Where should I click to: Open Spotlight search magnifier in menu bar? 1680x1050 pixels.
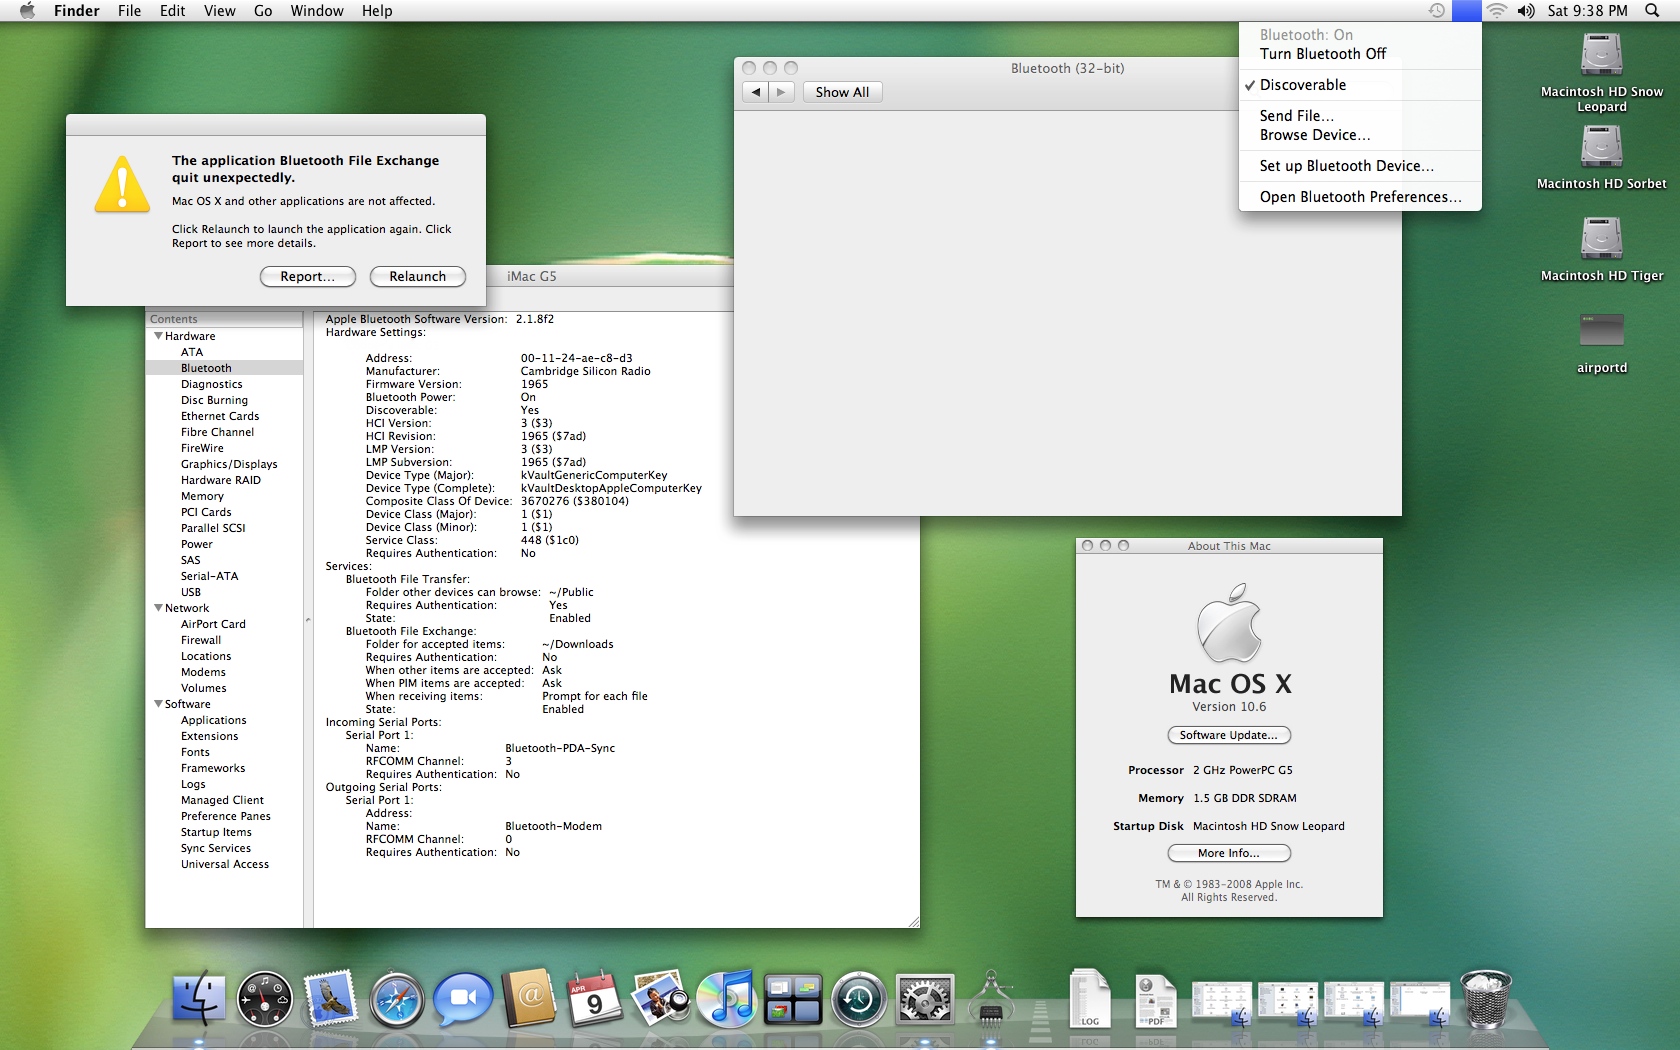click(x=1652, y=11)
